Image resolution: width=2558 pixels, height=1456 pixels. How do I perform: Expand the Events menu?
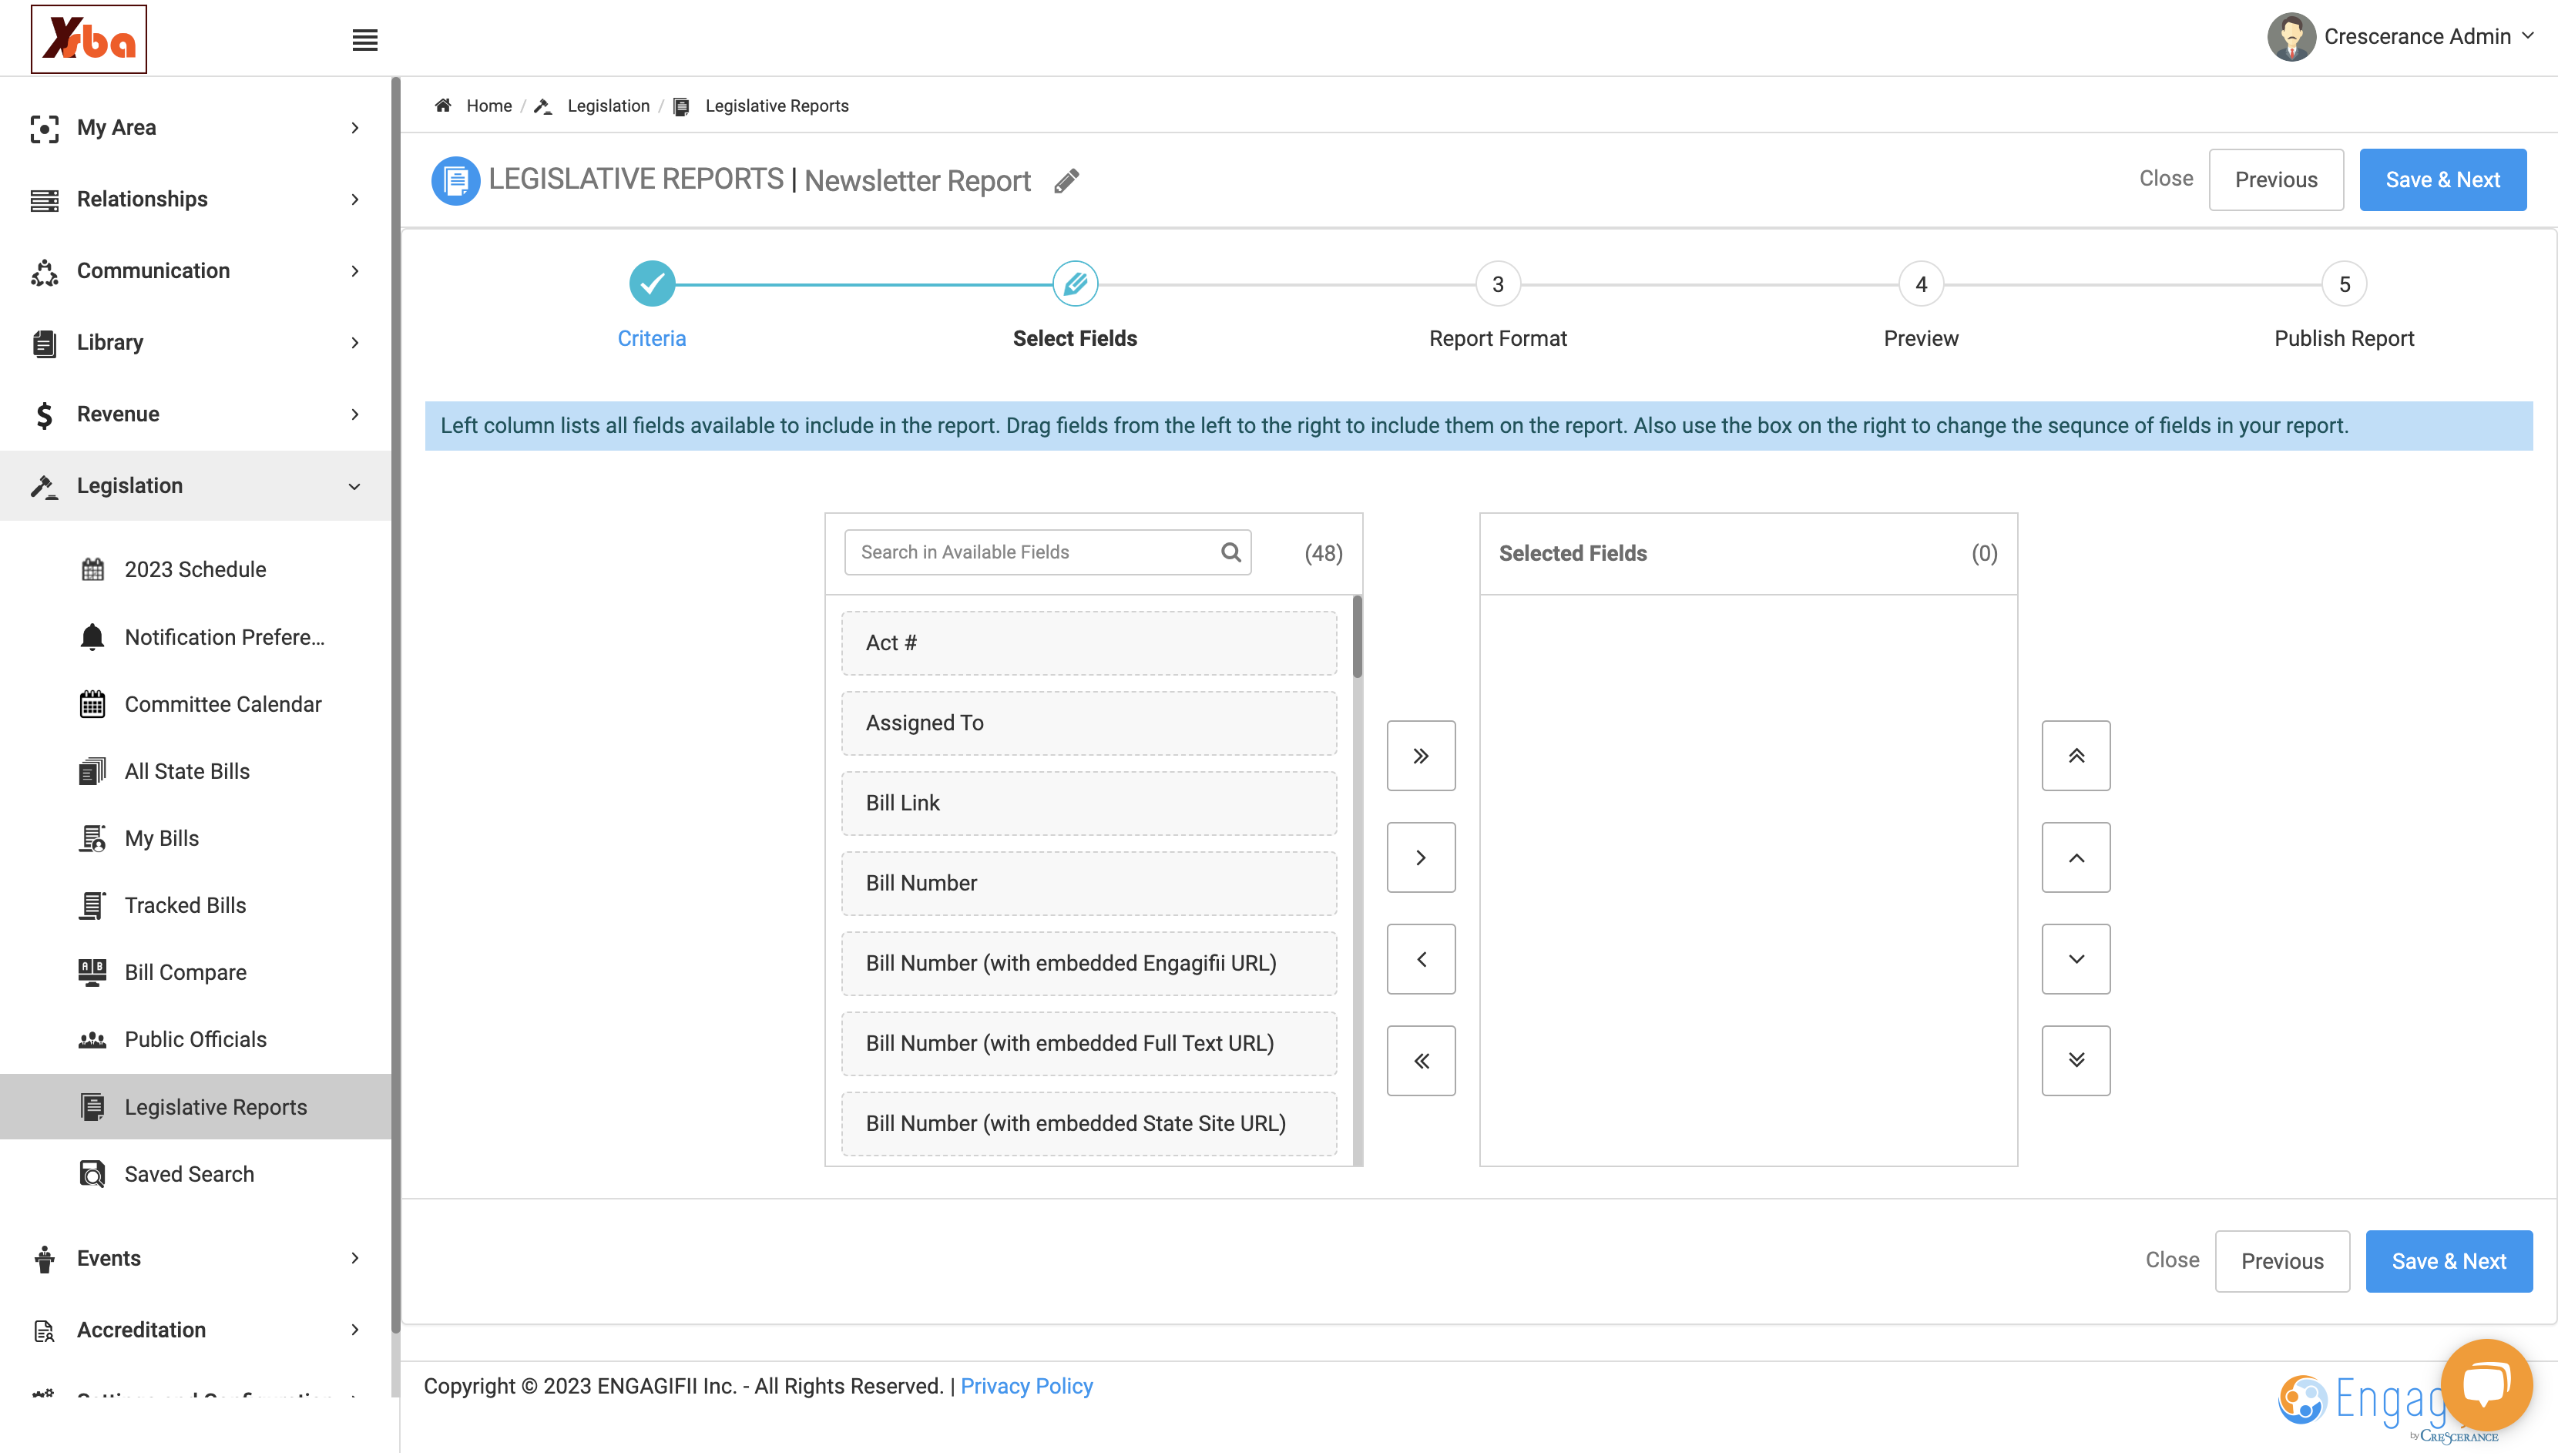195,1258
